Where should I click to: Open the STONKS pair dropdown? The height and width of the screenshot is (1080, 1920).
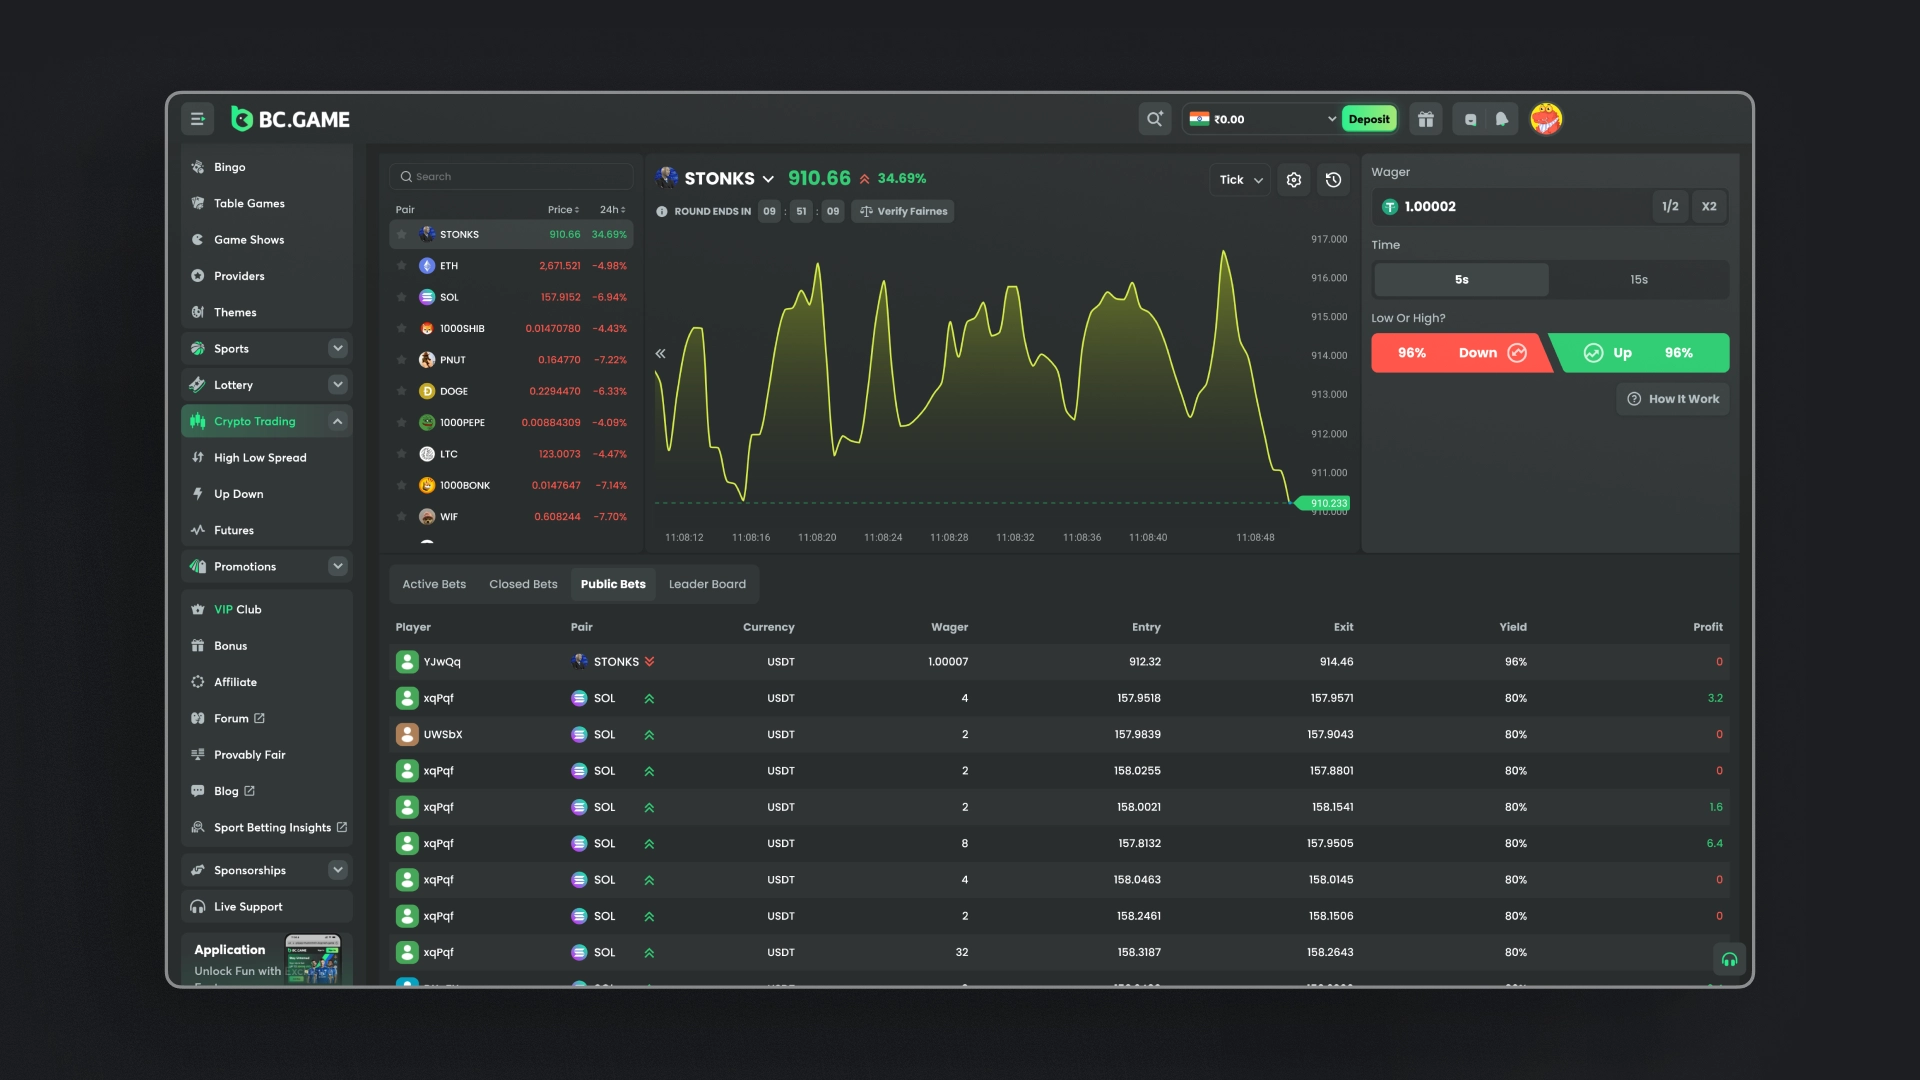768,178
